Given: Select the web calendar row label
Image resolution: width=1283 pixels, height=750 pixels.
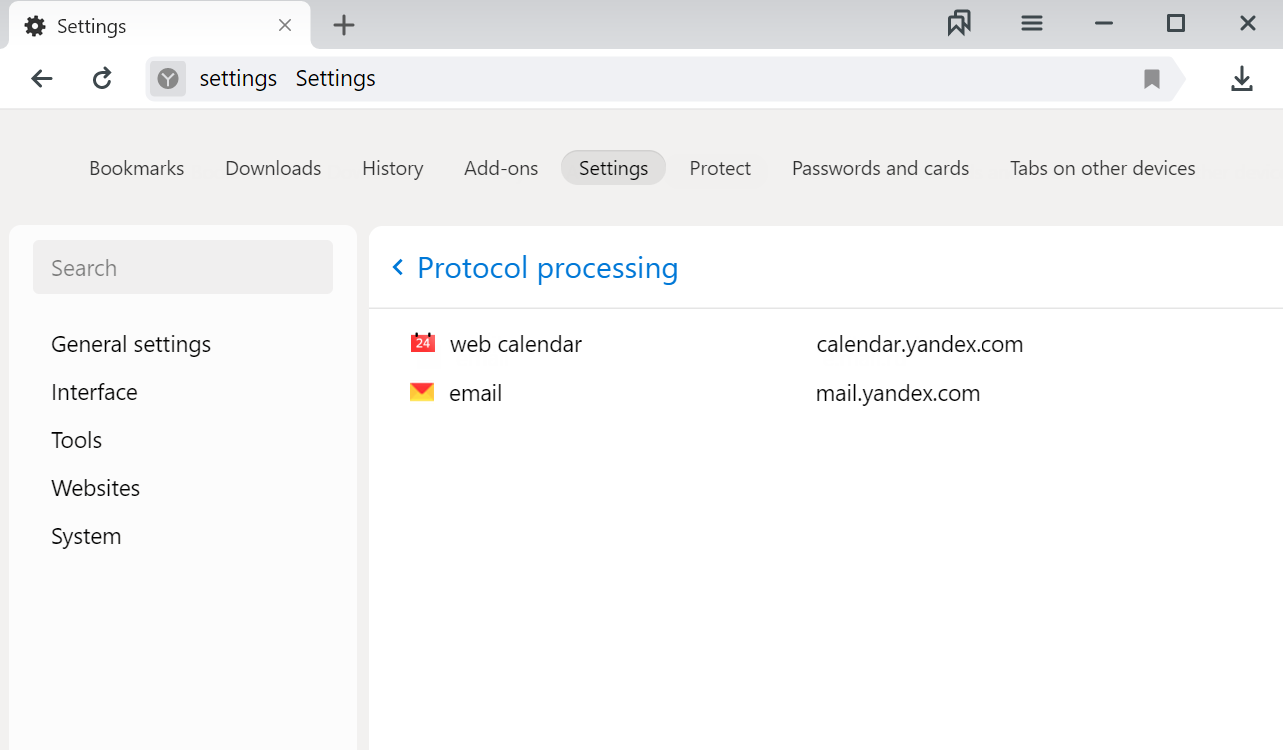Looking at the screenshot, I should pos(516,344).
